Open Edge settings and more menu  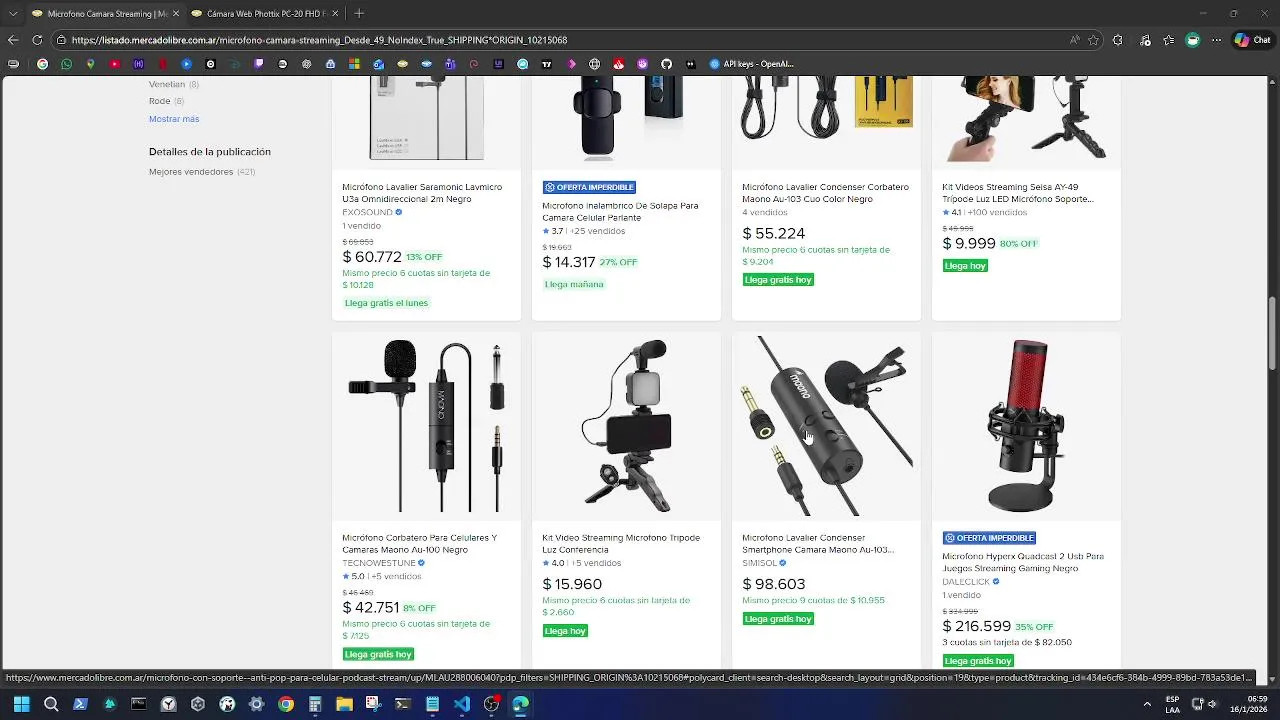coord(1216,40)
